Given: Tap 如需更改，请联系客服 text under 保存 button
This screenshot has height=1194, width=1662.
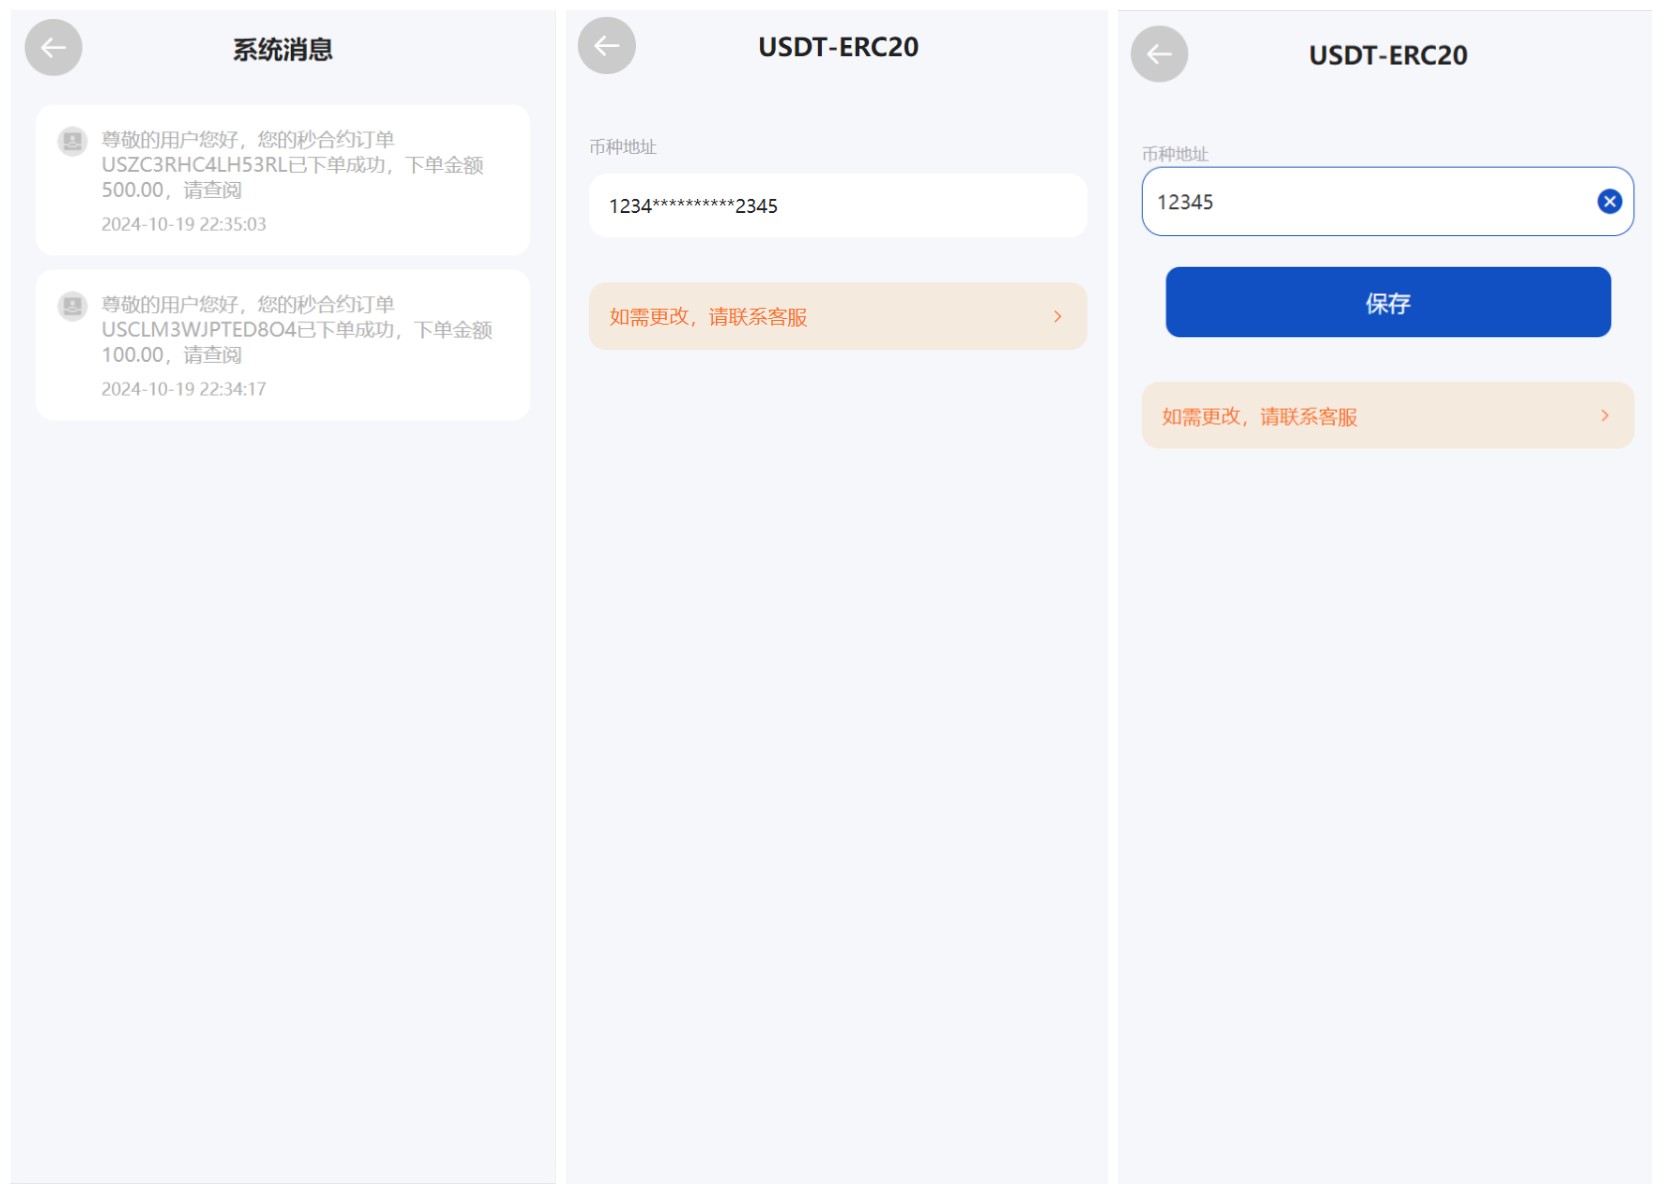Looking at the screenshot, I should [x=1259, y=417].
